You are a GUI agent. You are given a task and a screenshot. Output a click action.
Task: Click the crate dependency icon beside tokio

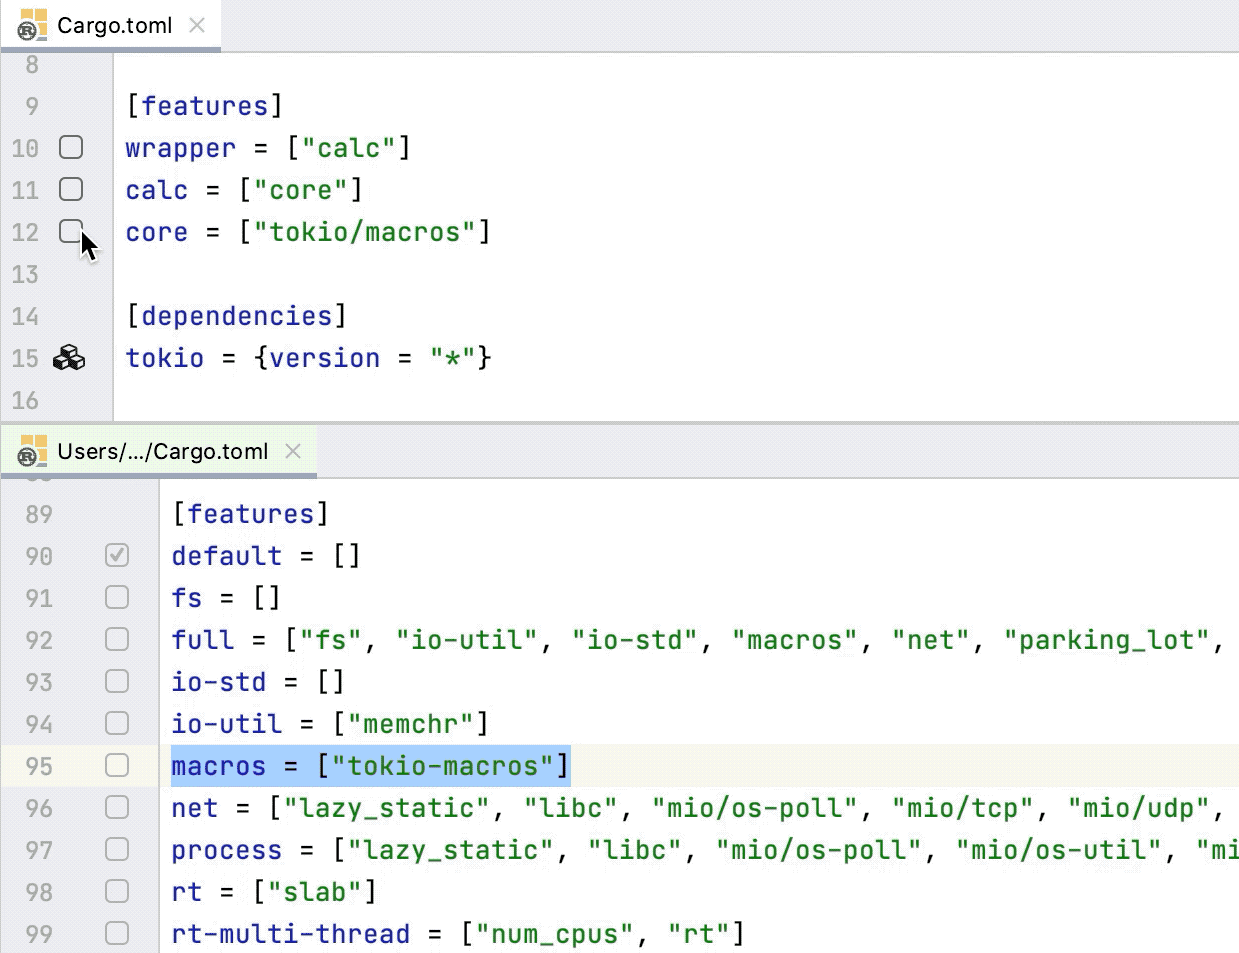[69, 357]
